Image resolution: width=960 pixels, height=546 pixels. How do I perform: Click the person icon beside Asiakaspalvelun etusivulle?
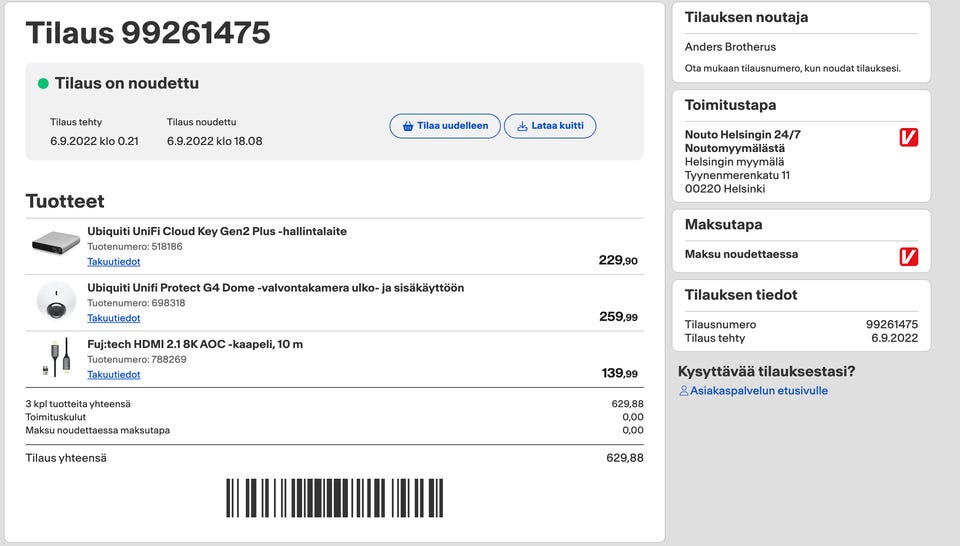684,391
